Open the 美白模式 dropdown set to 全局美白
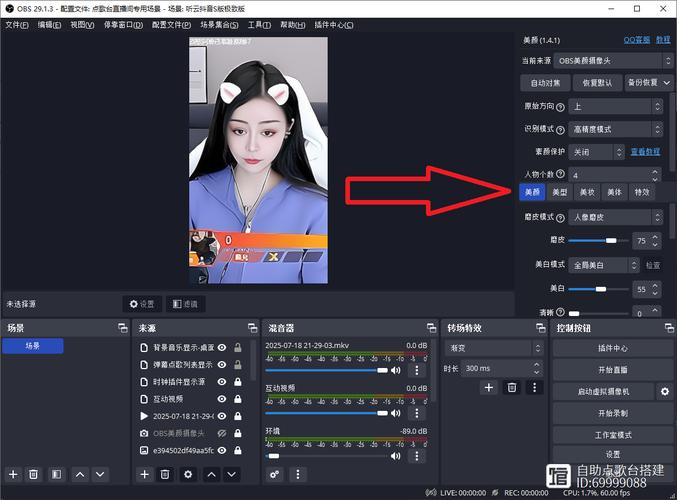The width and height of the screenshot is (677, 500). coord(604,265)
